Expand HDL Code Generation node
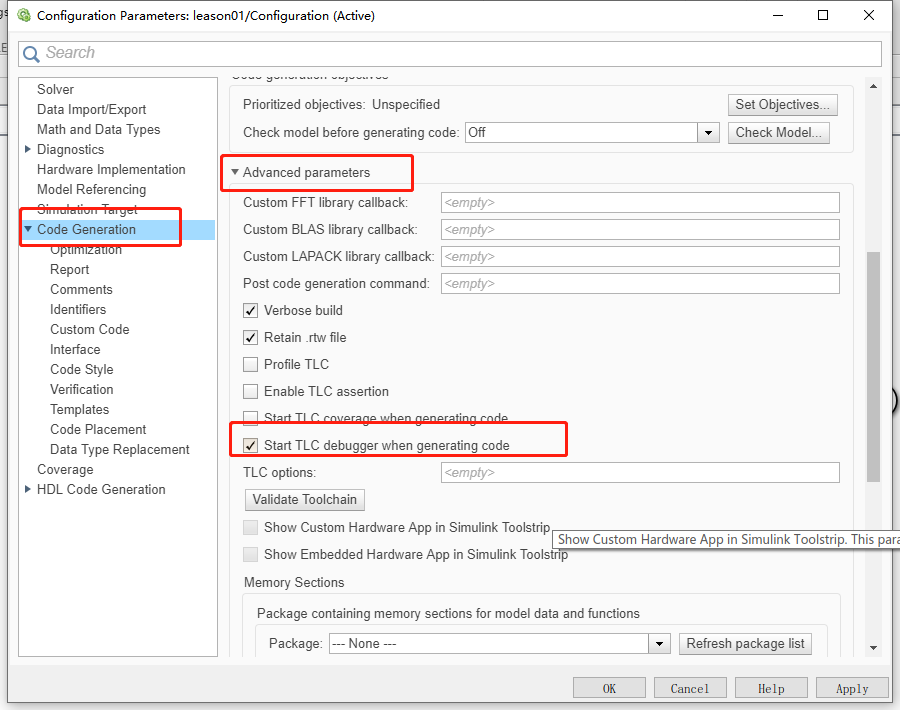The height and width of the screenshot is (710, 900). tap(28, 489)
